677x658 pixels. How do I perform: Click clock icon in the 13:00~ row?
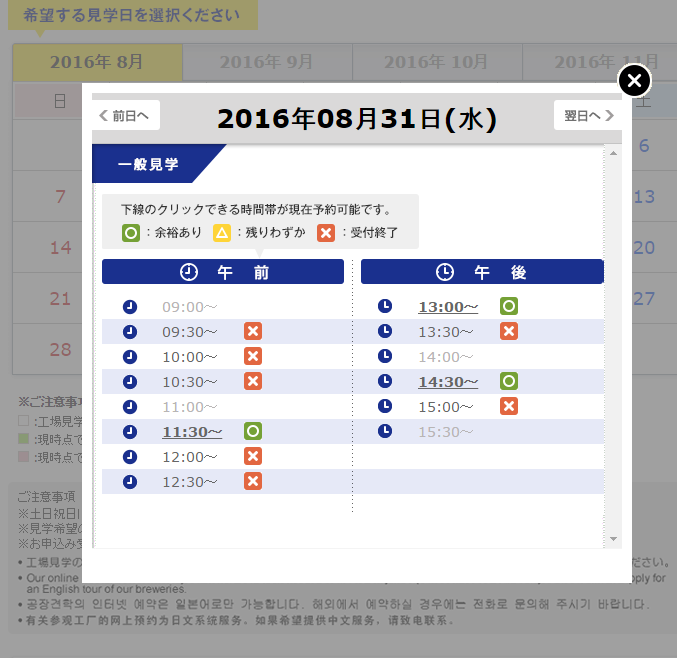[x=385, y=306]
